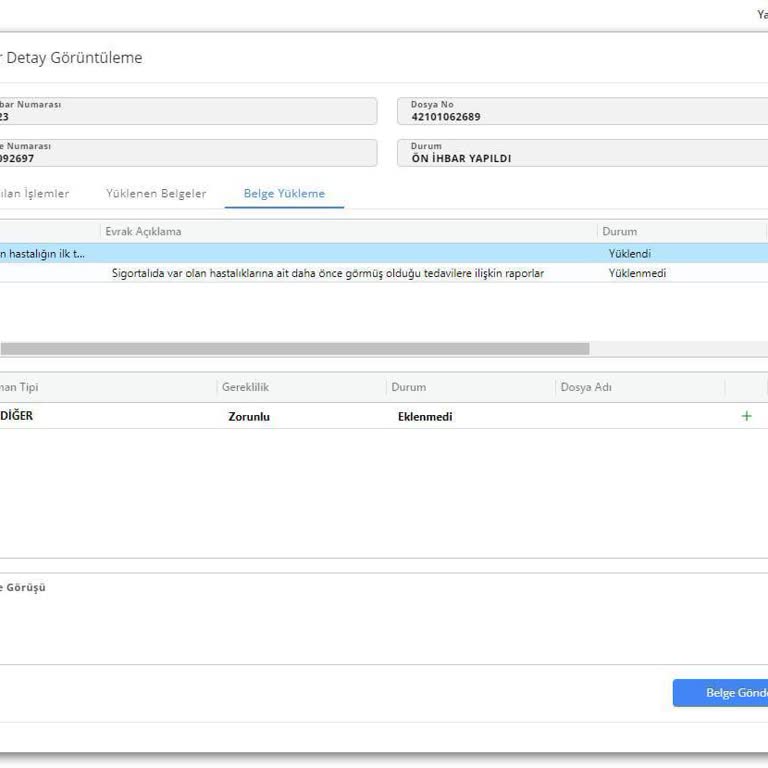The width and height of the screenshot is (768, 768).
Task: Switch to the Yüklenen Belgeler tab
Action: [156, 193]
